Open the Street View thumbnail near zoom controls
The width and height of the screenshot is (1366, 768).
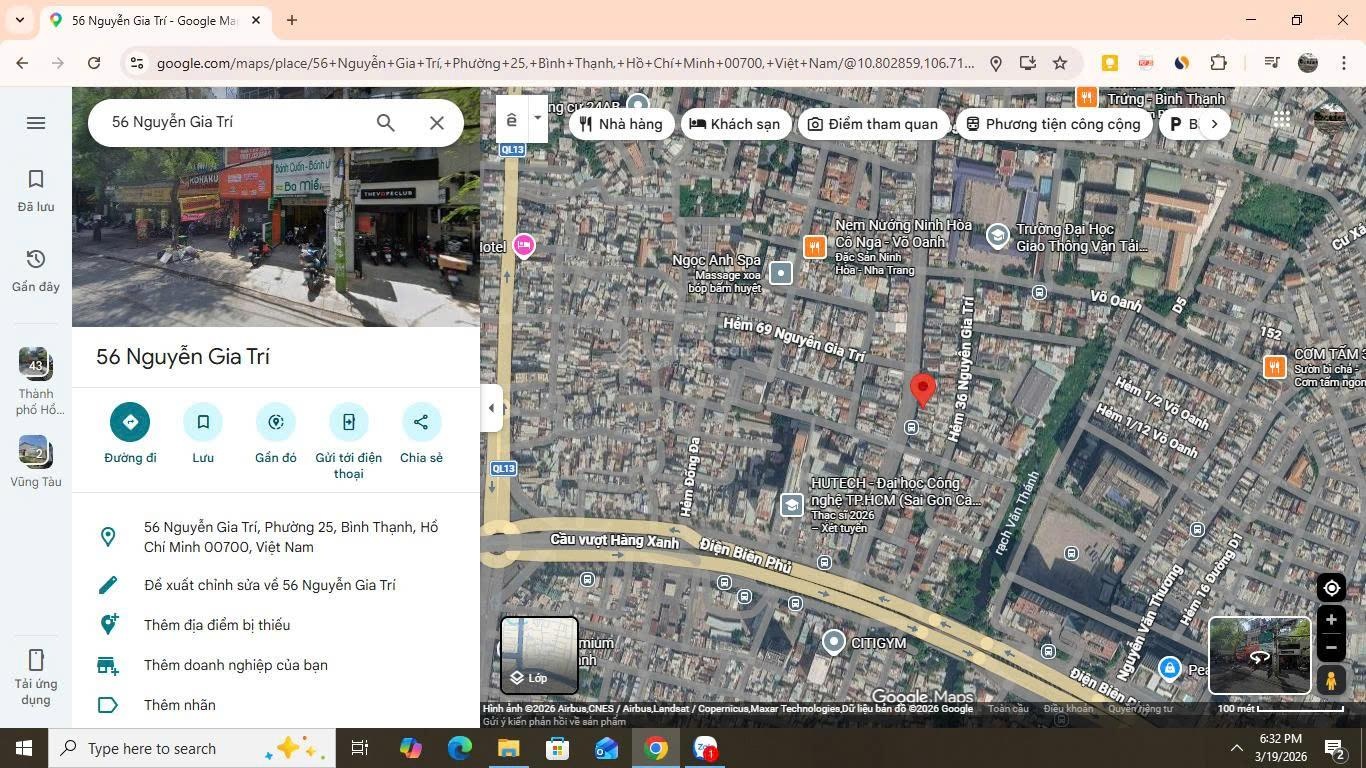(x=1260, y=655)
